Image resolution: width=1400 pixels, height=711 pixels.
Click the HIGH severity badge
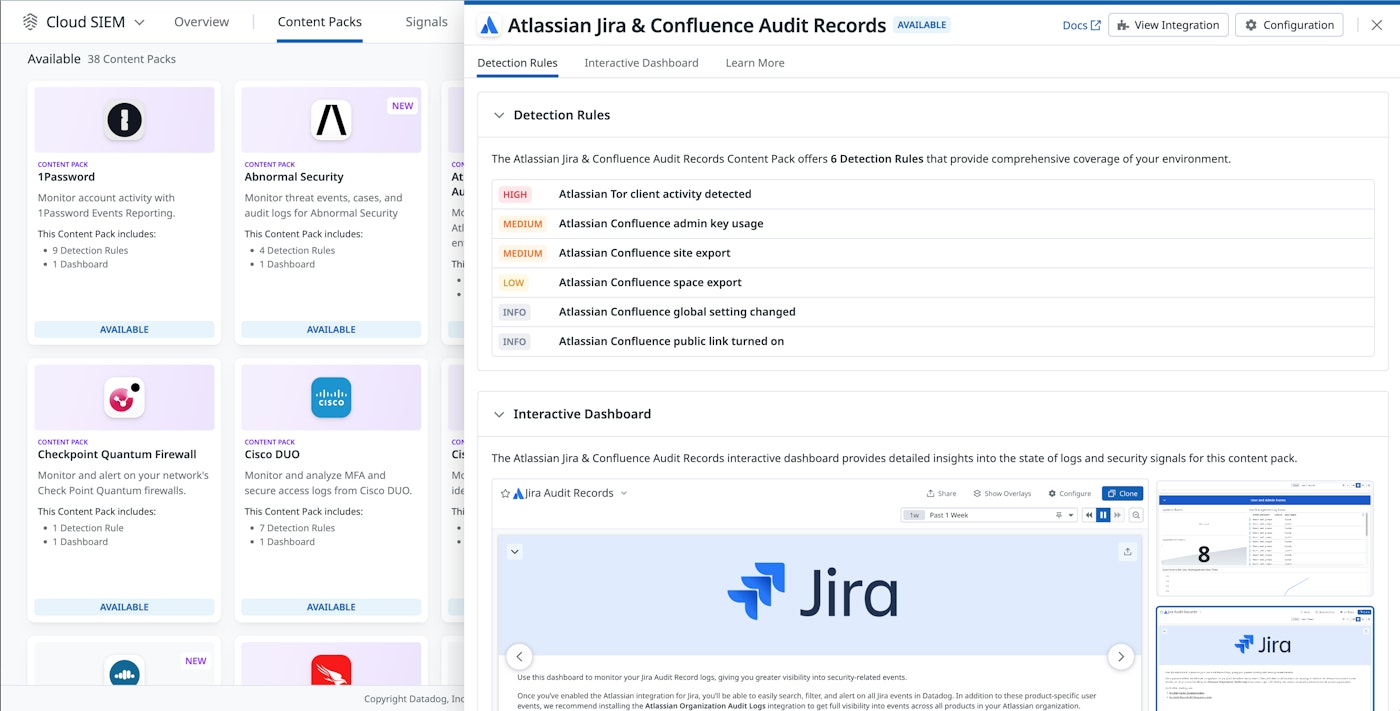coord(515,195)
